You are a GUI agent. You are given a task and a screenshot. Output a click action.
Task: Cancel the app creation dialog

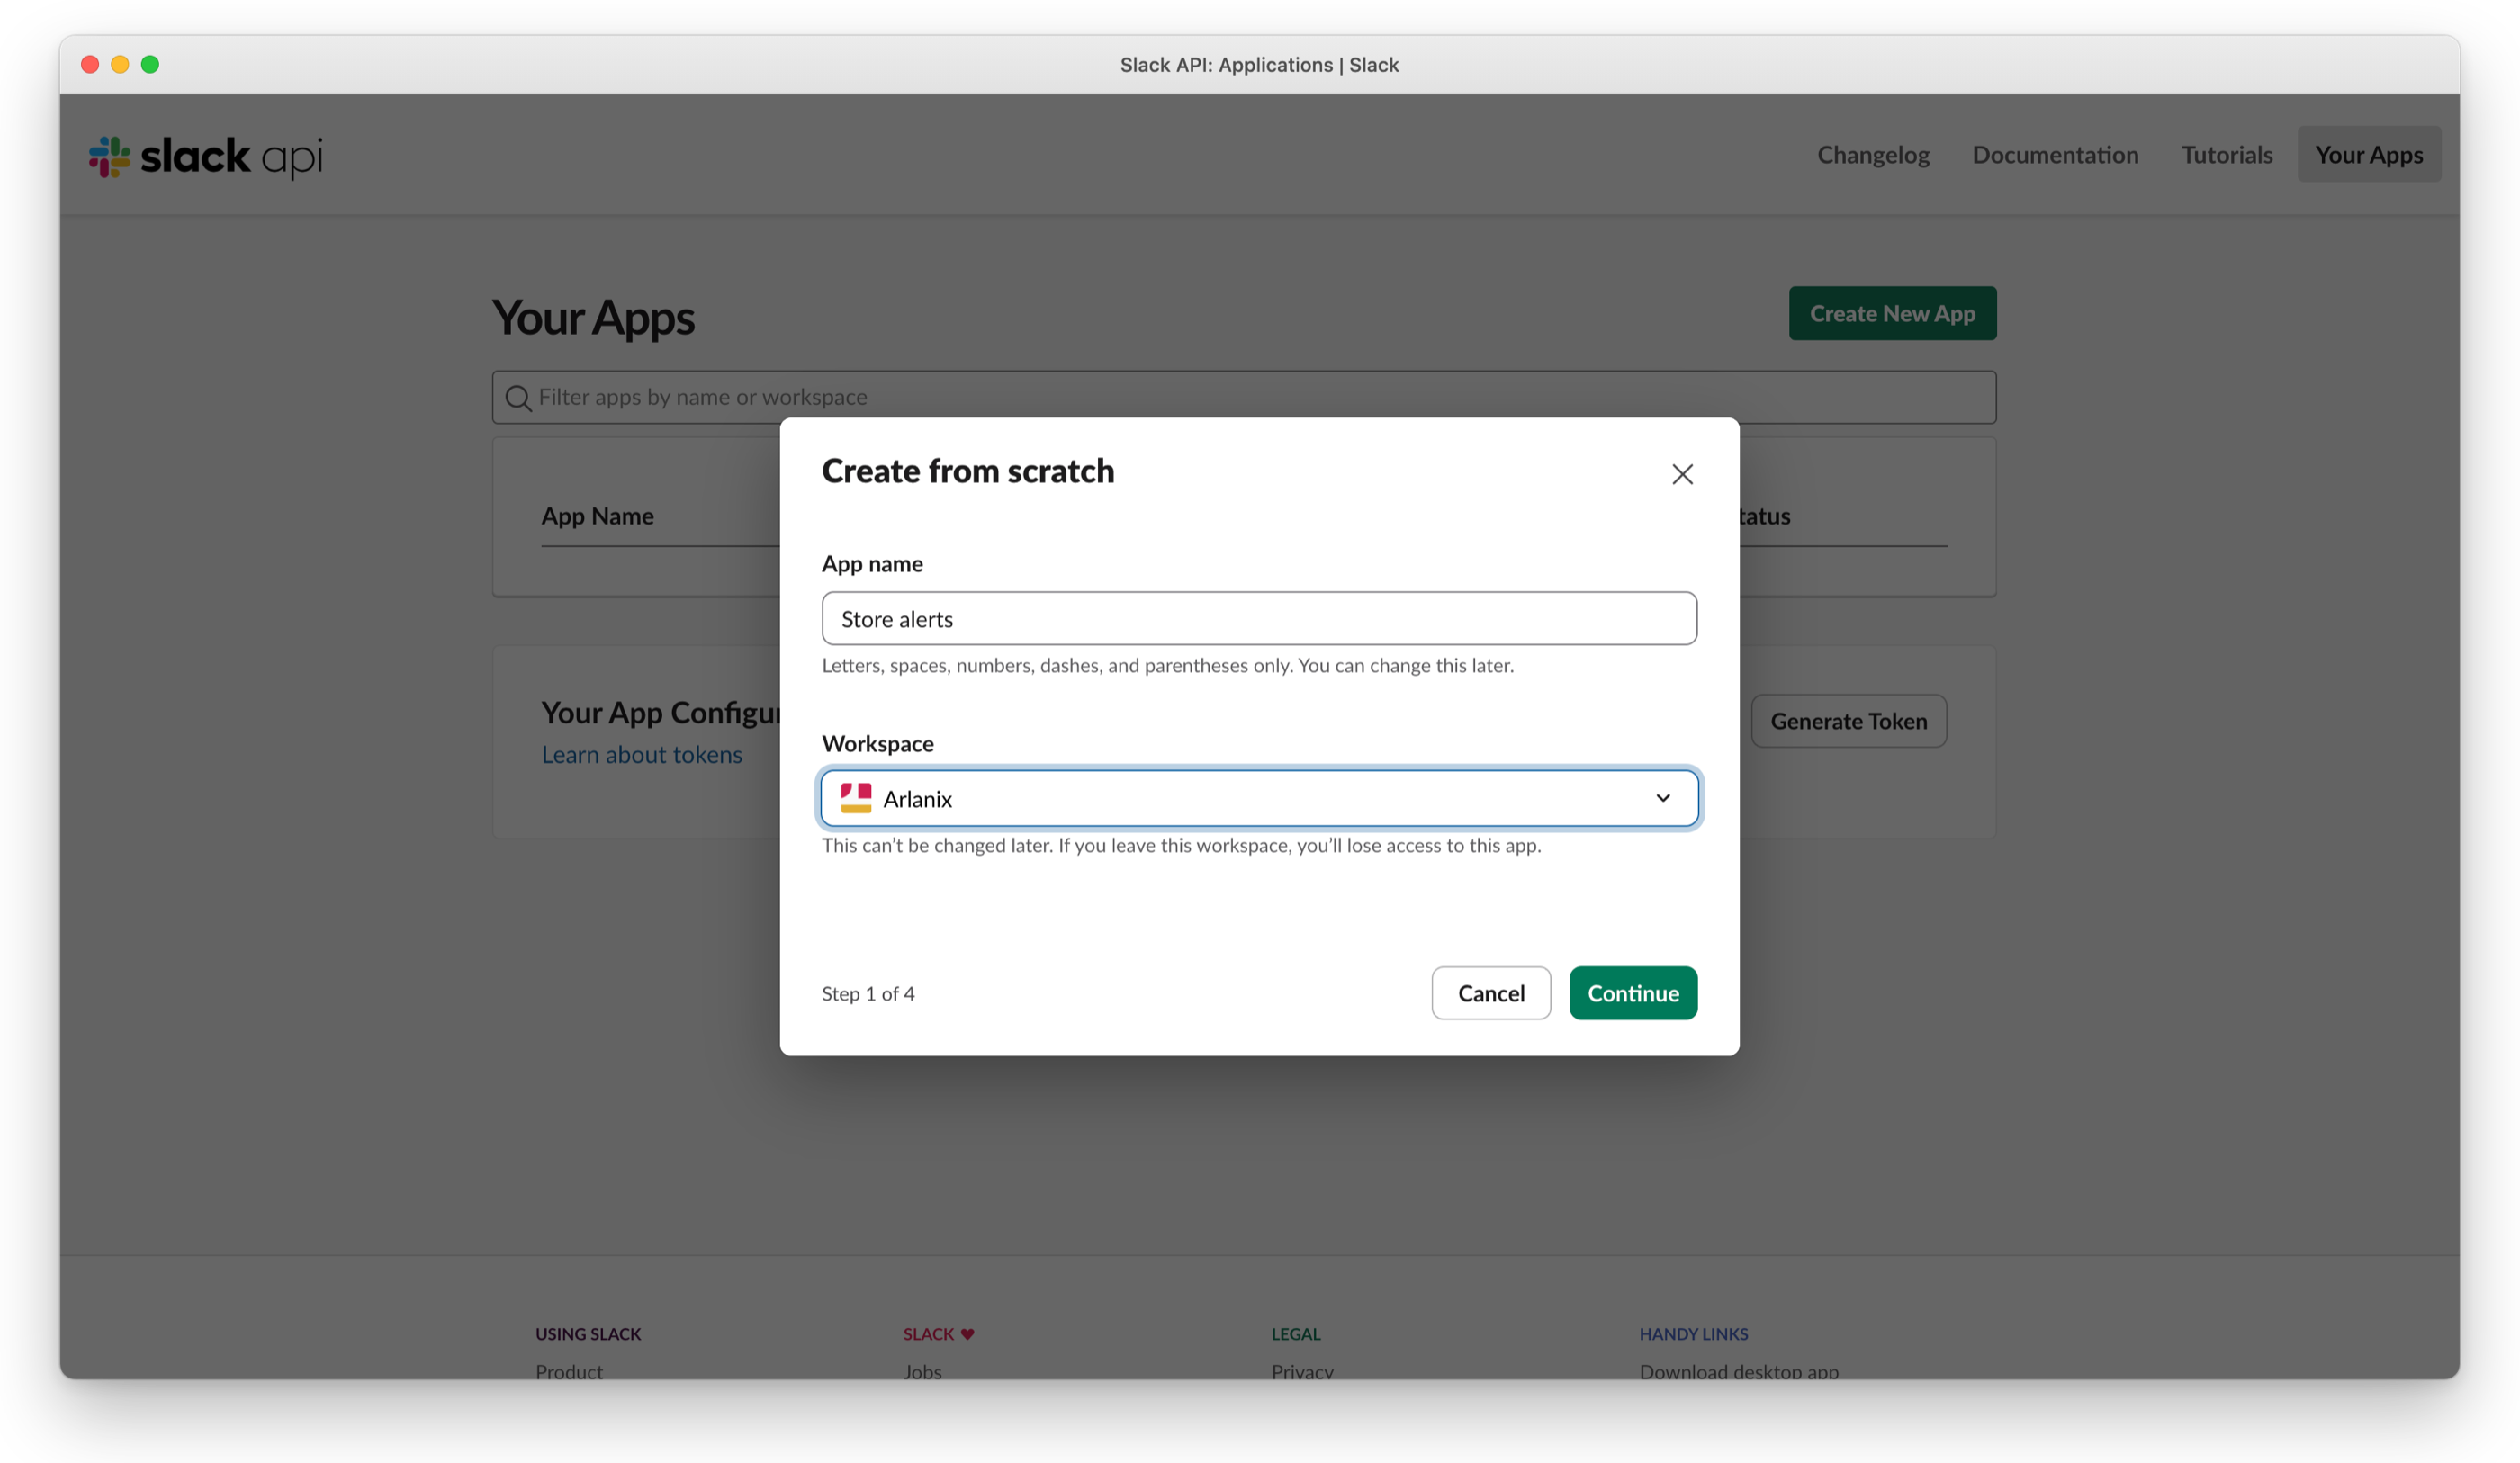coord(1491,993)
